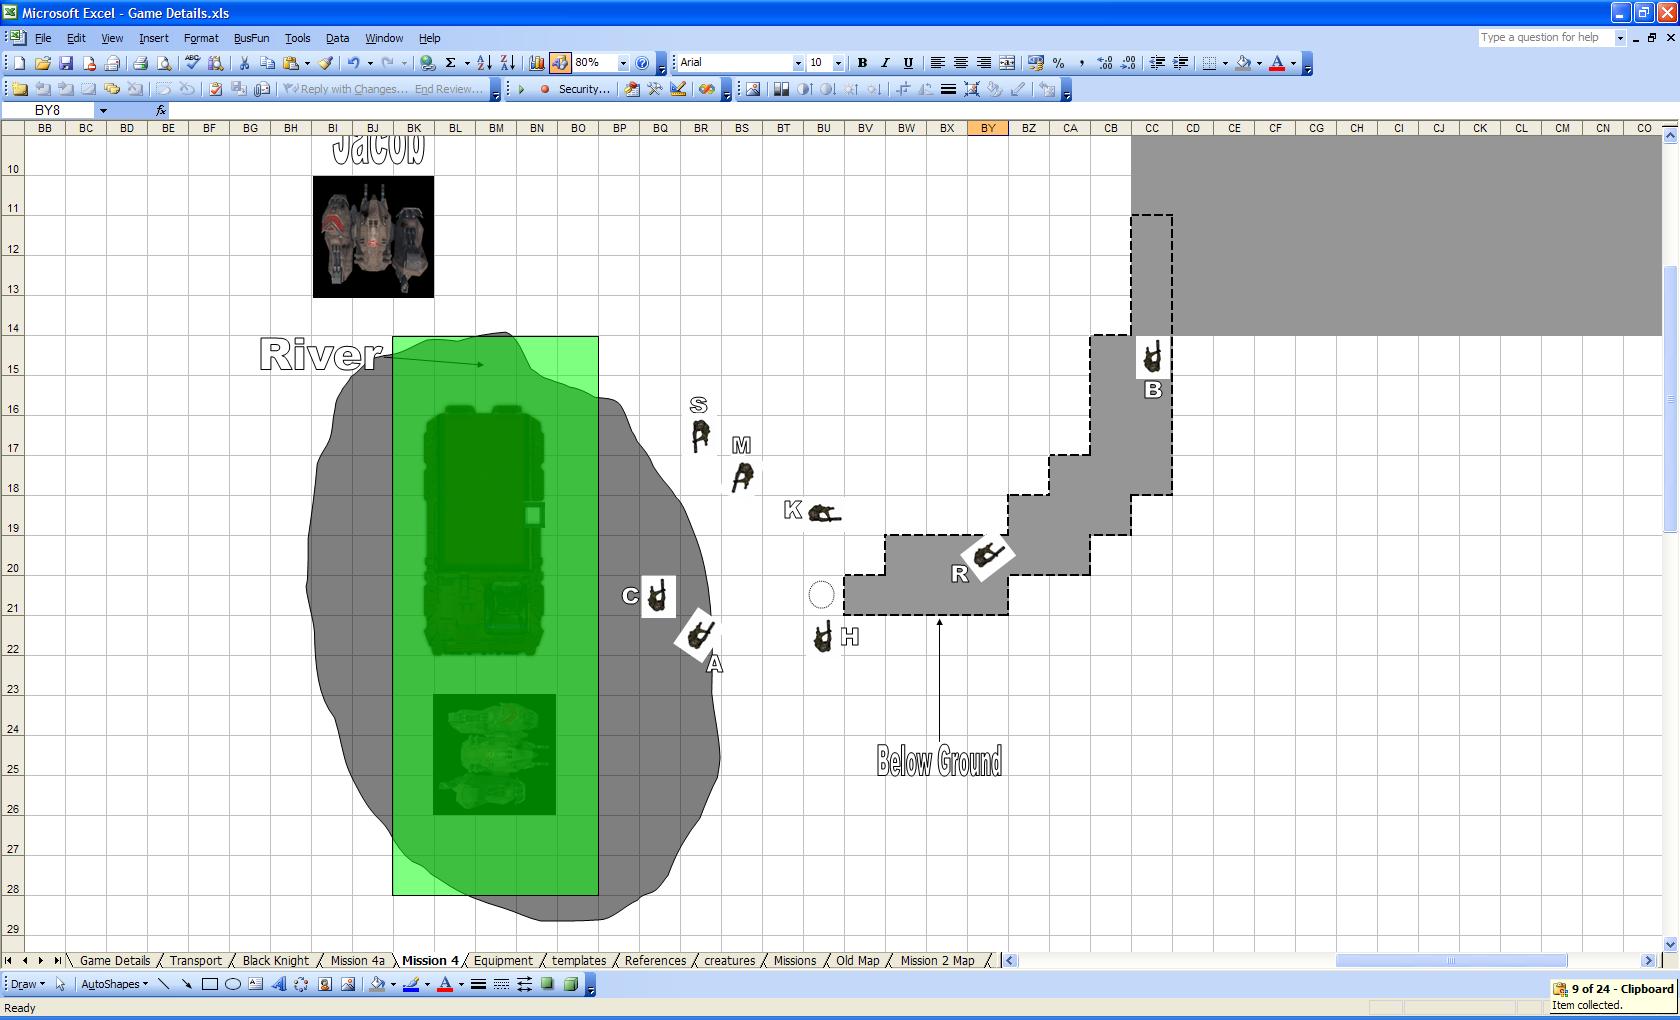1680x1020 pixels.
Task: Switch to the Mission 2 Map sheet tab
Action: (937, 960)
